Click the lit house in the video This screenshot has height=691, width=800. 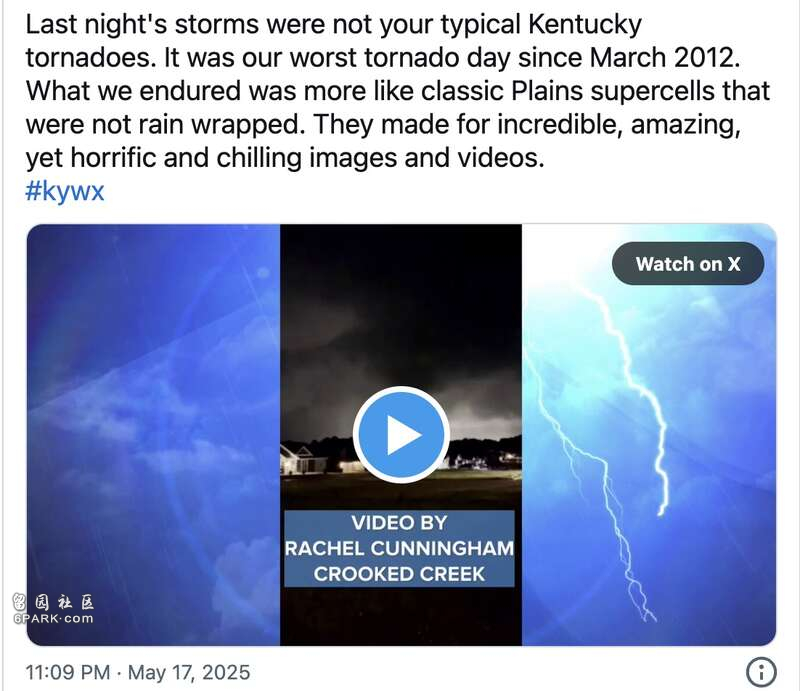303,458
